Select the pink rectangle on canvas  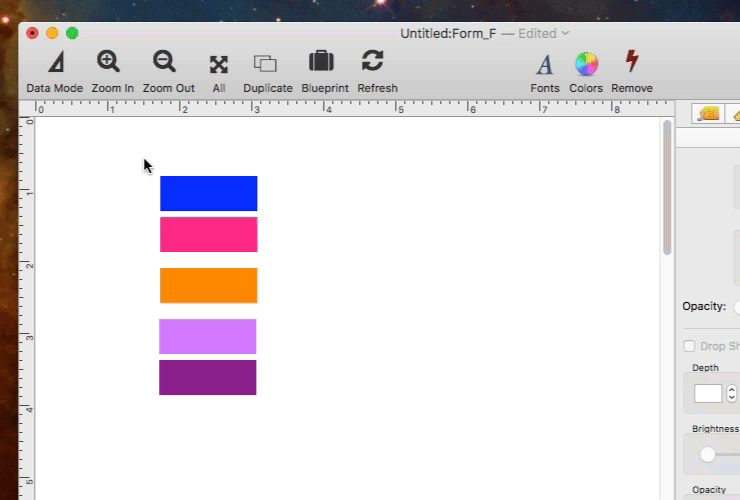pos(209,235)
